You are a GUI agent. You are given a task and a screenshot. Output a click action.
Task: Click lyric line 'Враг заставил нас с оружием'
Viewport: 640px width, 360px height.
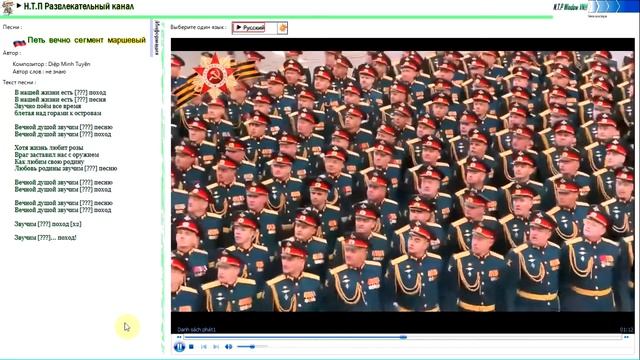[x=57, y=155]
